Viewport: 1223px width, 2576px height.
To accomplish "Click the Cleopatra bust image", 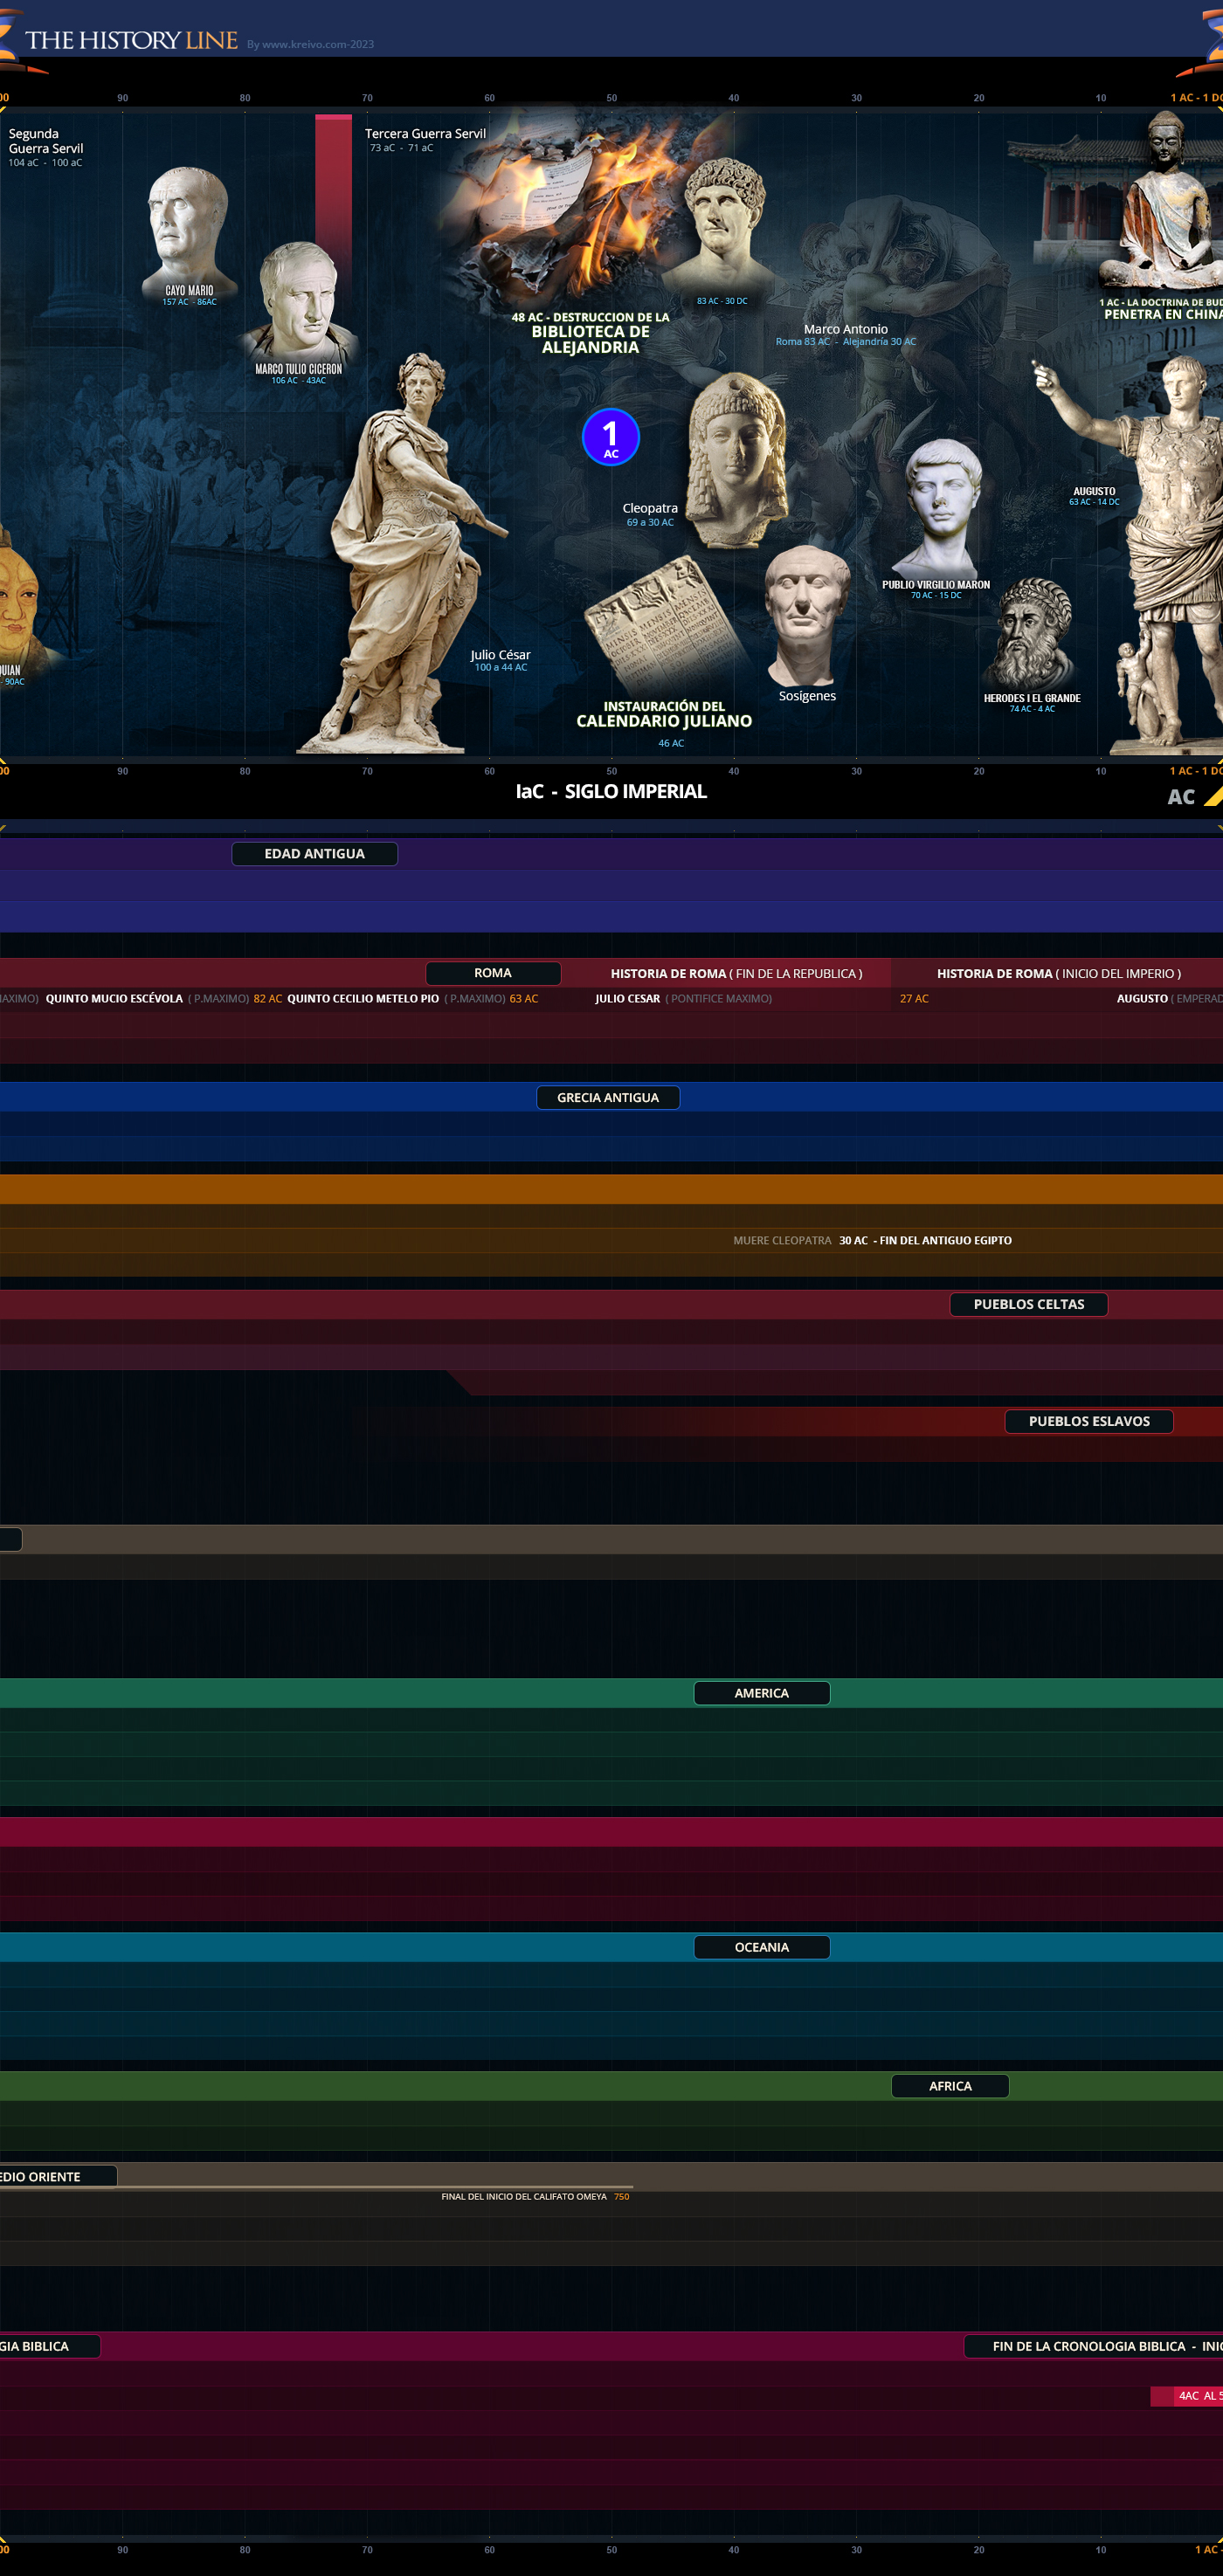I will (737, 460).
